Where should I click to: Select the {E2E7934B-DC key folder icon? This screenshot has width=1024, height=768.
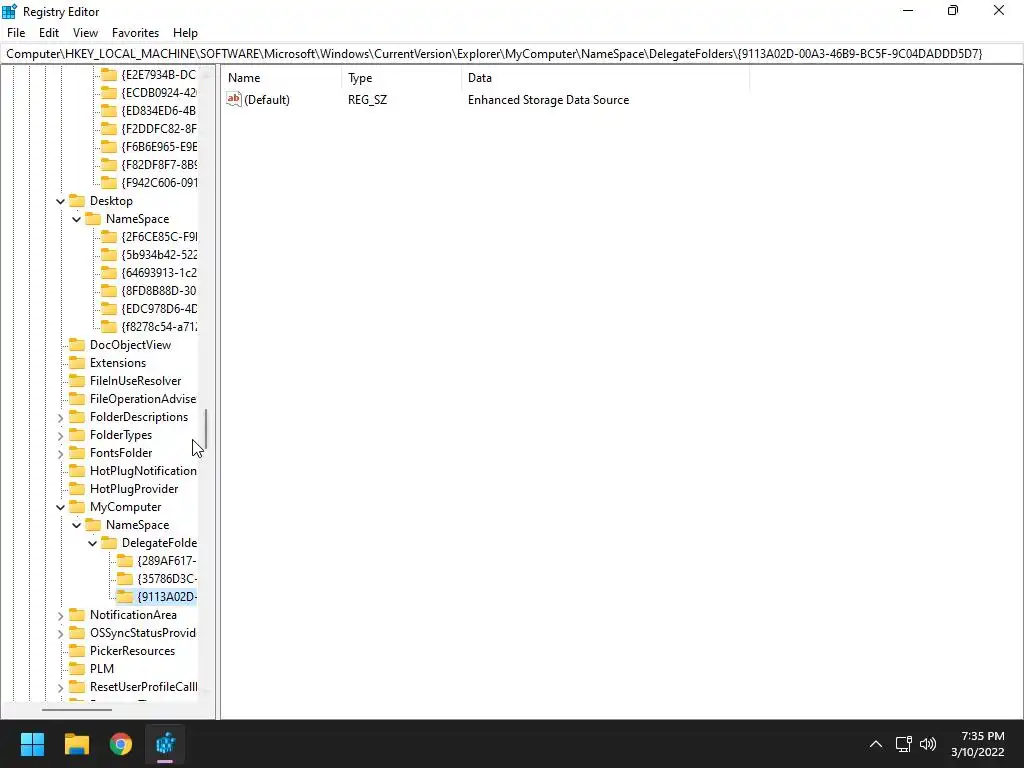tap(109, 74)
